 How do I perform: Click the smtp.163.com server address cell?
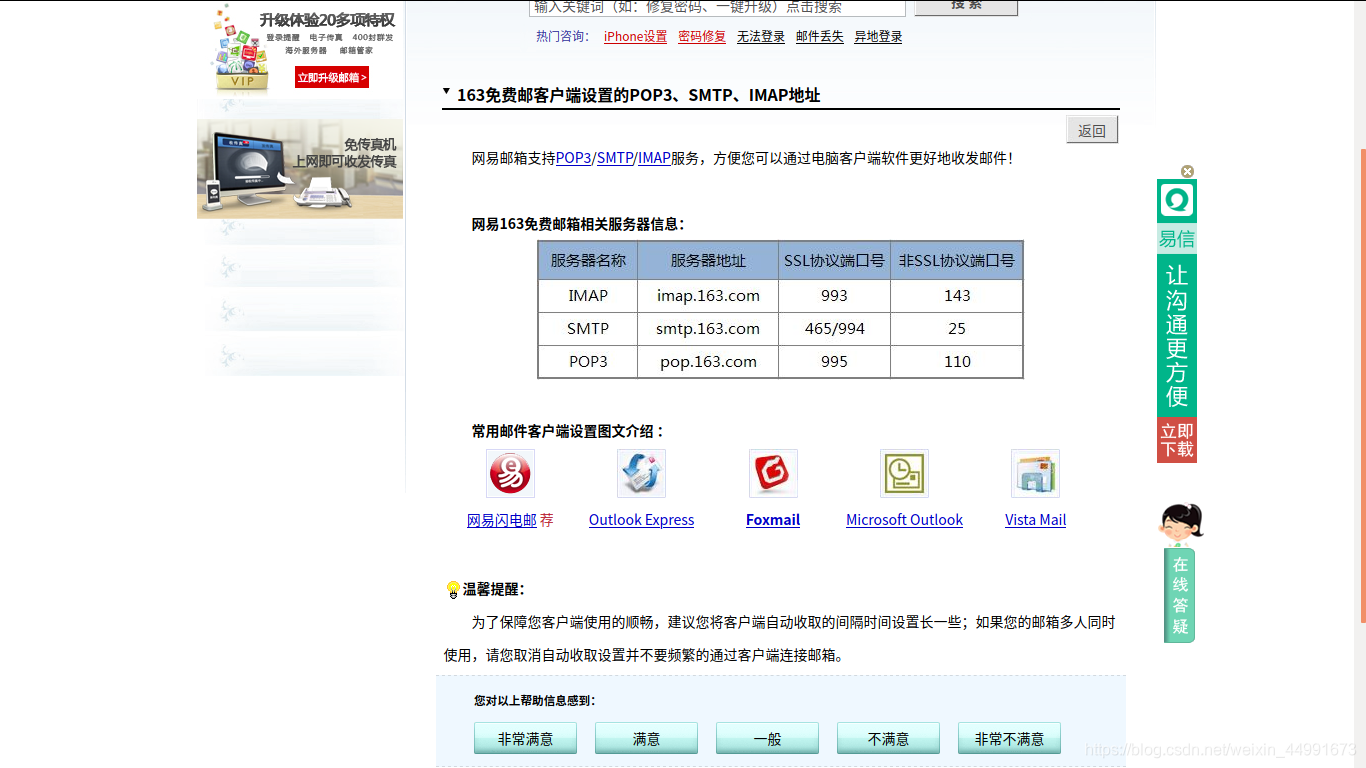[x=708, y=329]
